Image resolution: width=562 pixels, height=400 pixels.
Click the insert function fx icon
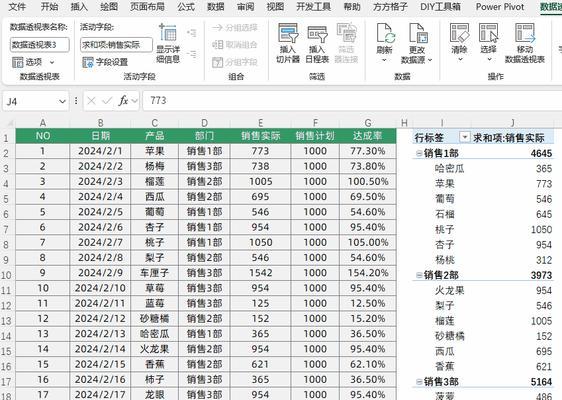pyautogui.click(x=123, y=101)
